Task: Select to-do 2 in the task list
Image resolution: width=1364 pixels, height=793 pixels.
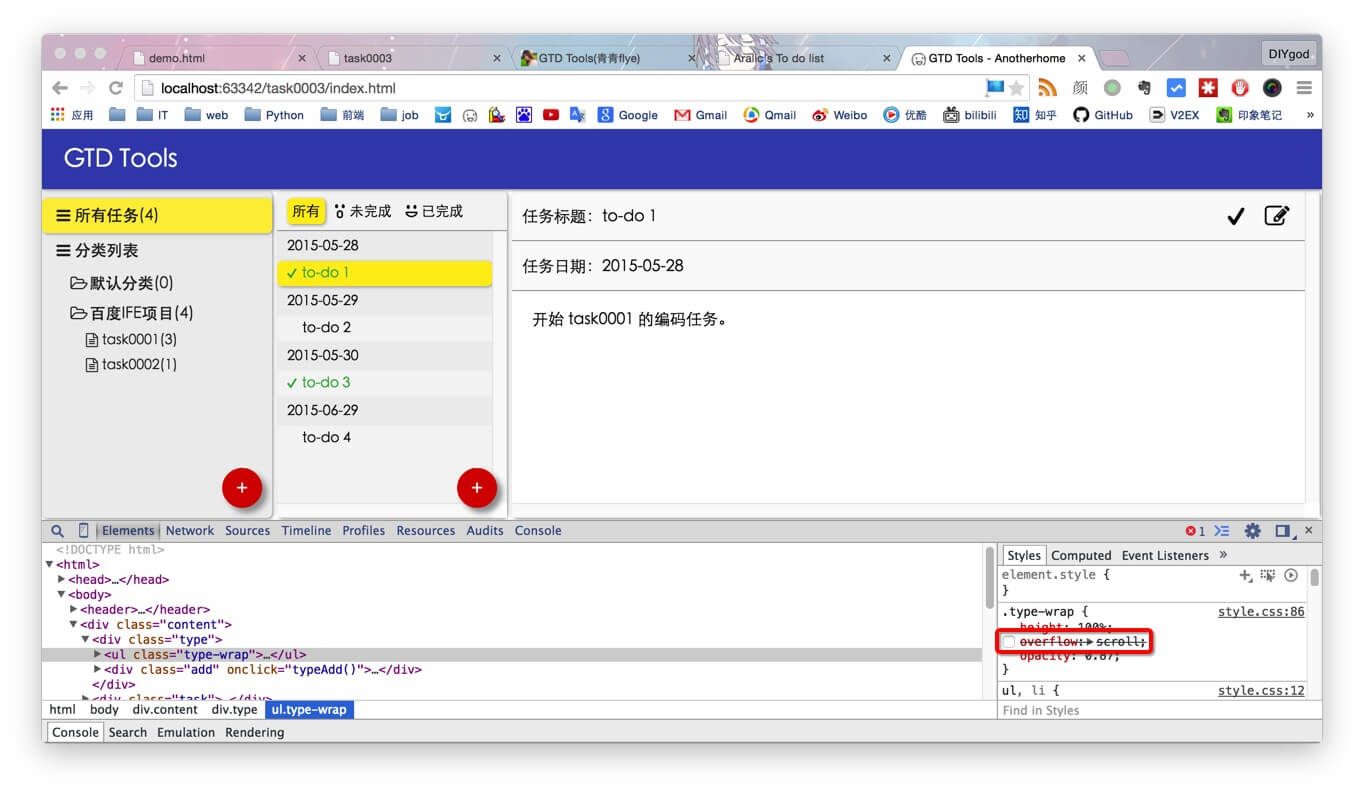Action: click(x=327, y=328)
